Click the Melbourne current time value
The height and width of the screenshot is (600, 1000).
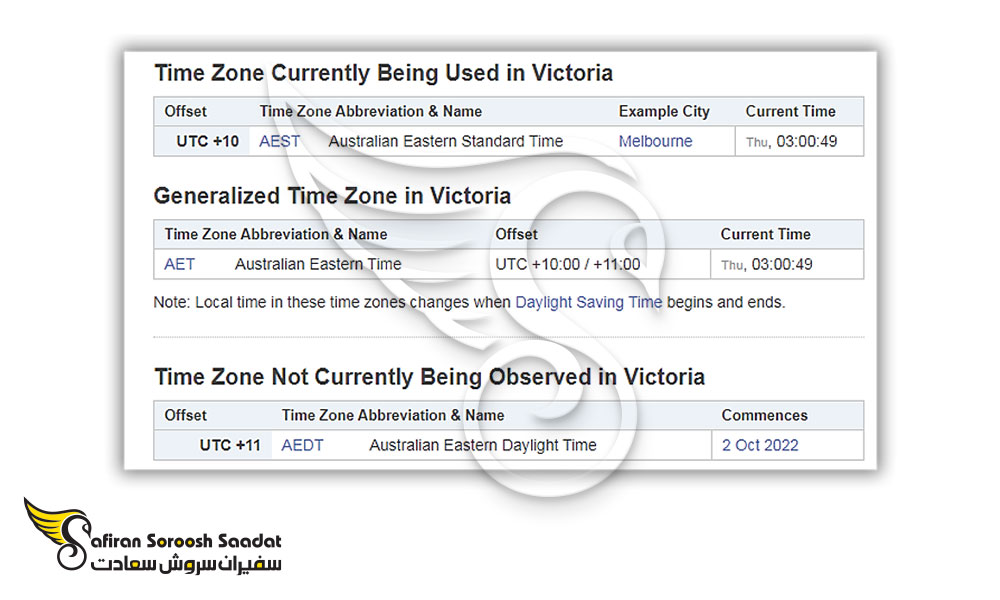[x=792, y=142]
